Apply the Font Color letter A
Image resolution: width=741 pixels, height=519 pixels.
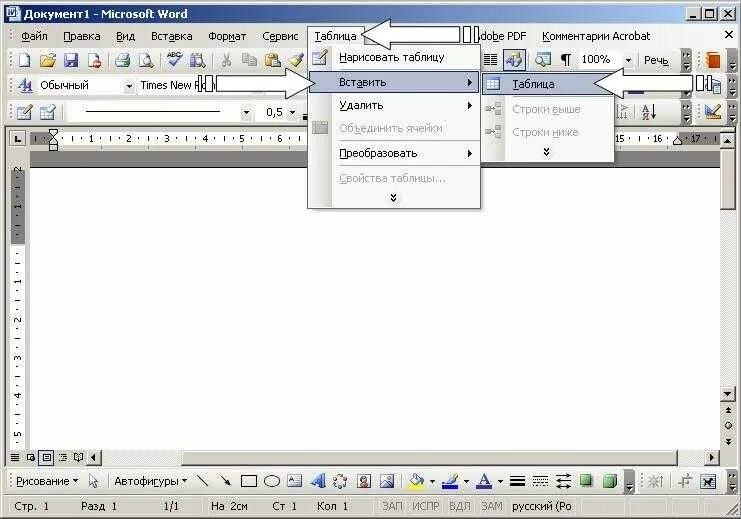(484, 481)
